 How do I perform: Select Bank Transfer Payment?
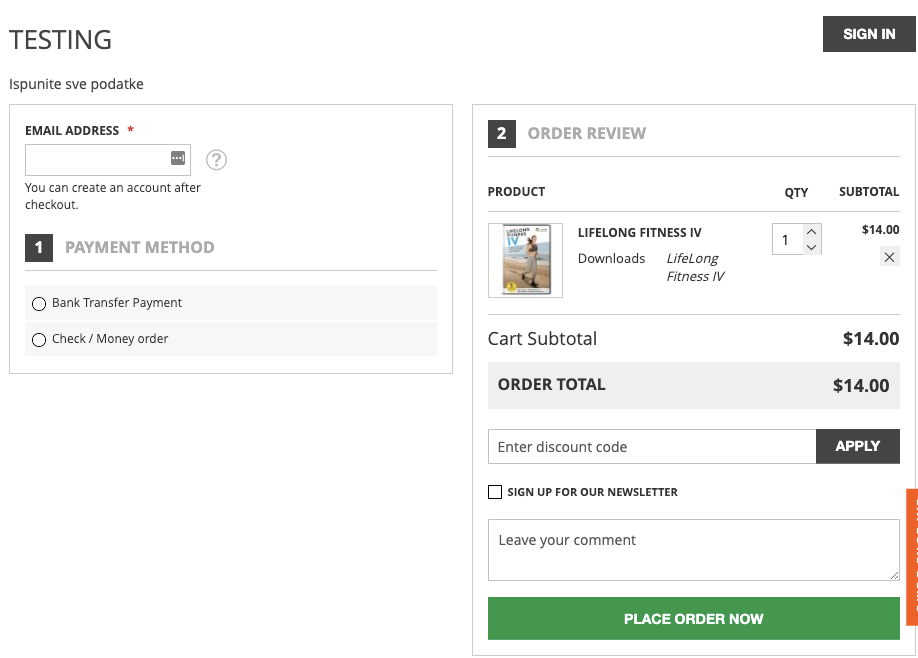pos(38,304)
